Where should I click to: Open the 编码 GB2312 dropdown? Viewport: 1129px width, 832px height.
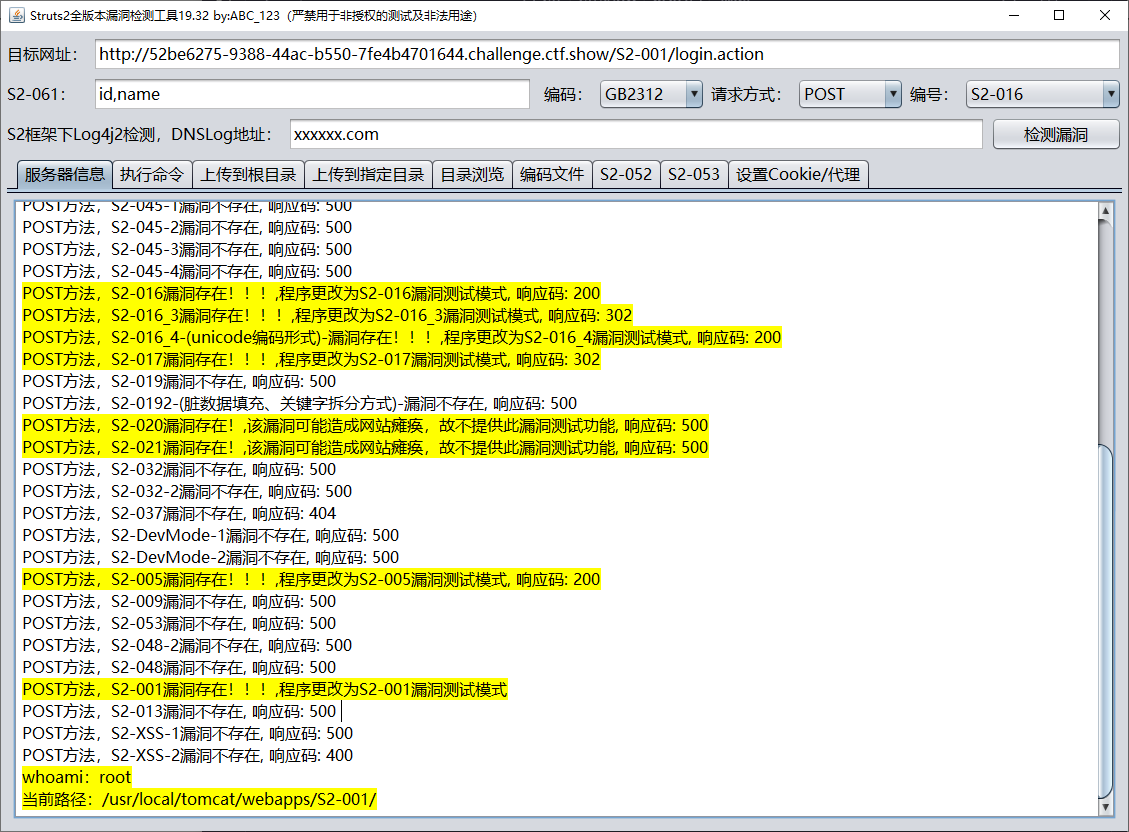tap(652, 94)
